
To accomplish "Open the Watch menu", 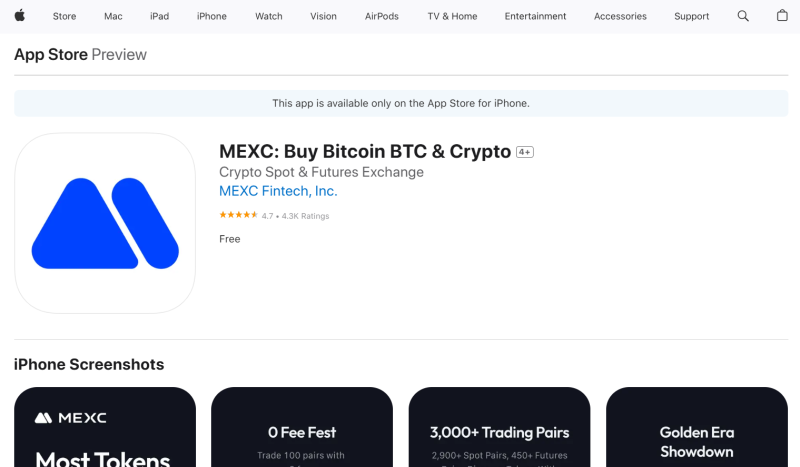I will pos(269,16).
